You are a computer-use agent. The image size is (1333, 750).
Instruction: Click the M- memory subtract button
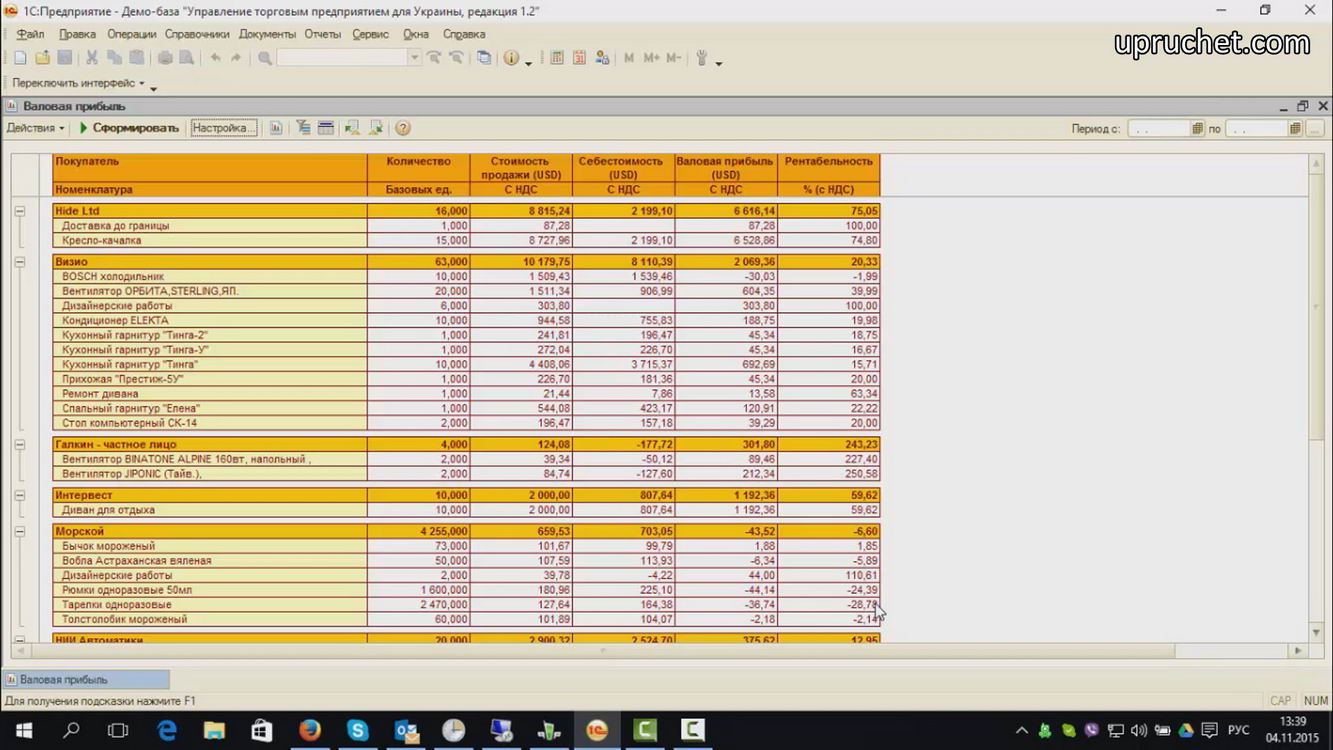click(x=674, y=58)
